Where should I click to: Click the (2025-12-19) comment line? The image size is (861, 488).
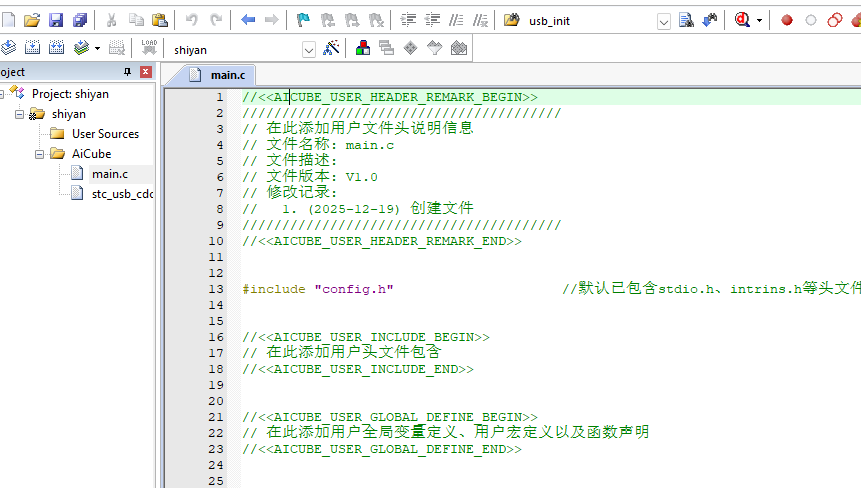click(358, 209)
